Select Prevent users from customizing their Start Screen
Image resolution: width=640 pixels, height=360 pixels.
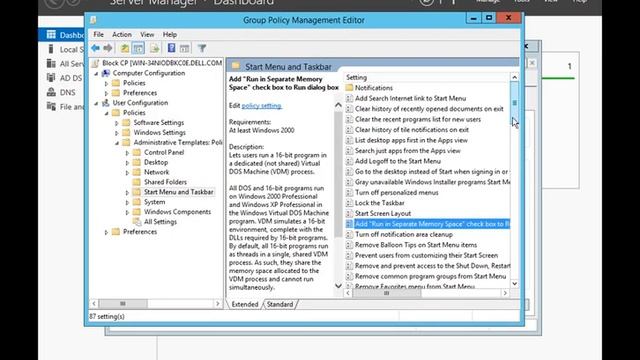[x=426, y=256]
